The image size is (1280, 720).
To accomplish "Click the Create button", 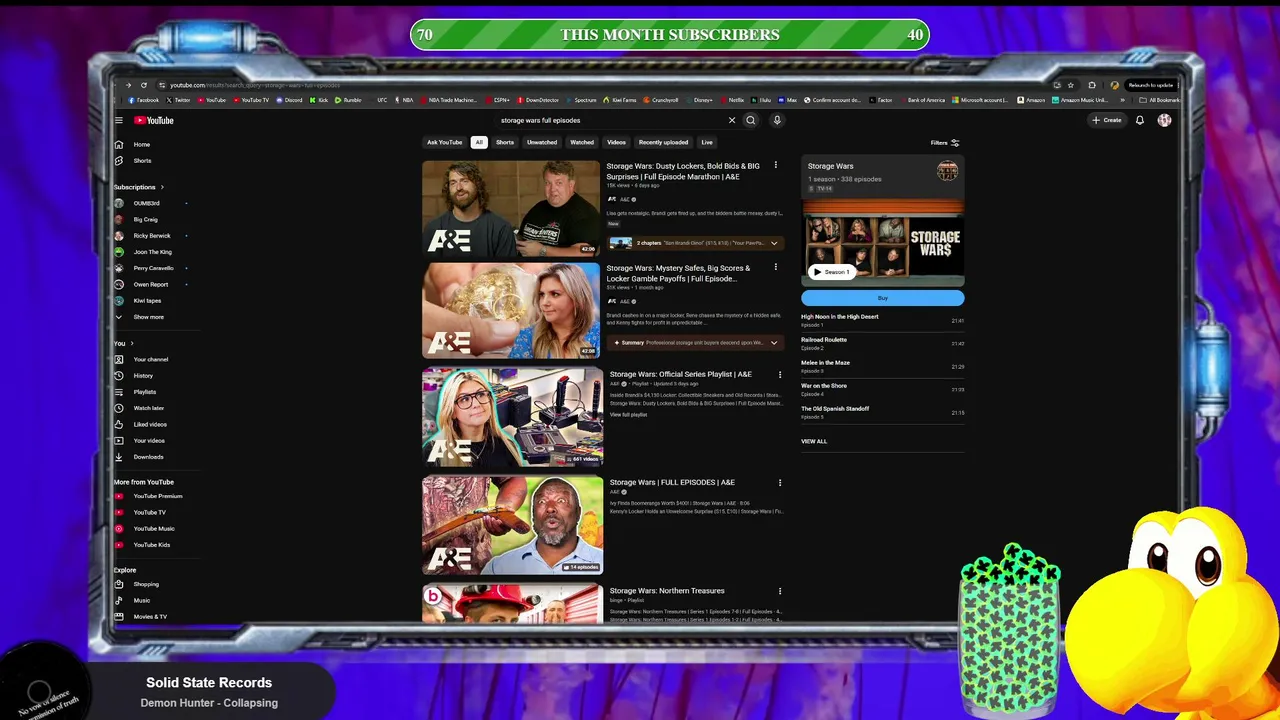I will 1107,120.
